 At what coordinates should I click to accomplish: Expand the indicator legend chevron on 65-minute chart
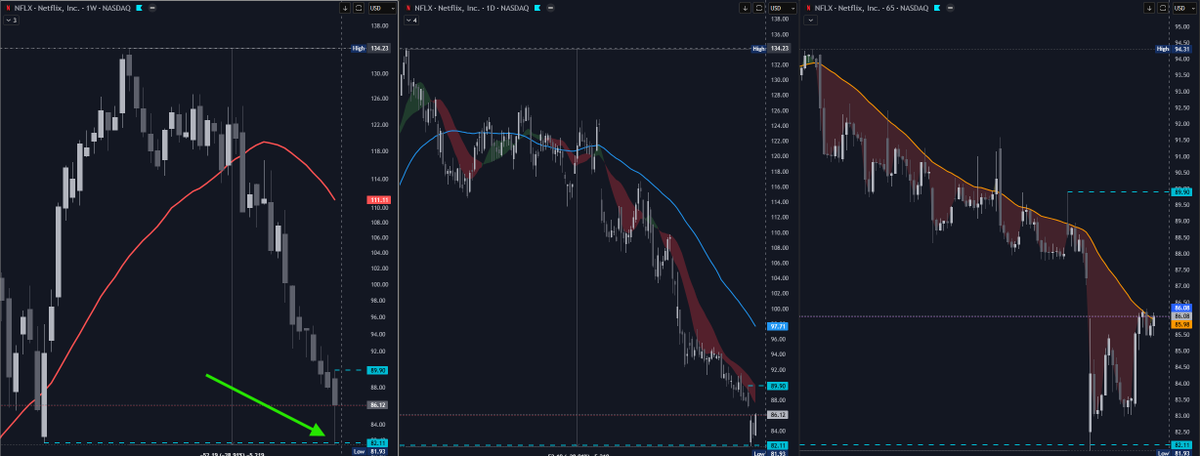click(810, 20)
